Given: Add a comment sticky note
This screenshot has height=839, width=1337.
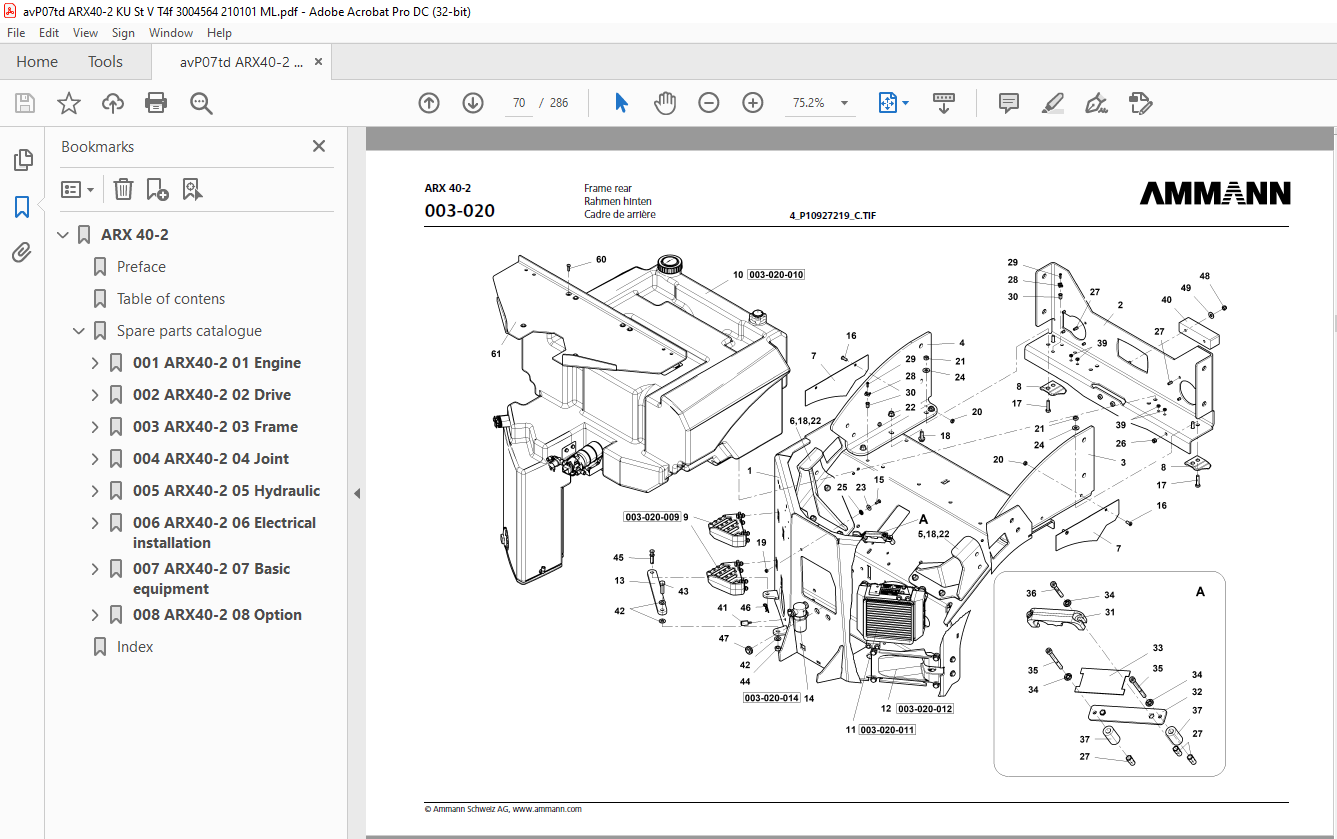Looking at the screenshot, I should coord(1009,103).
